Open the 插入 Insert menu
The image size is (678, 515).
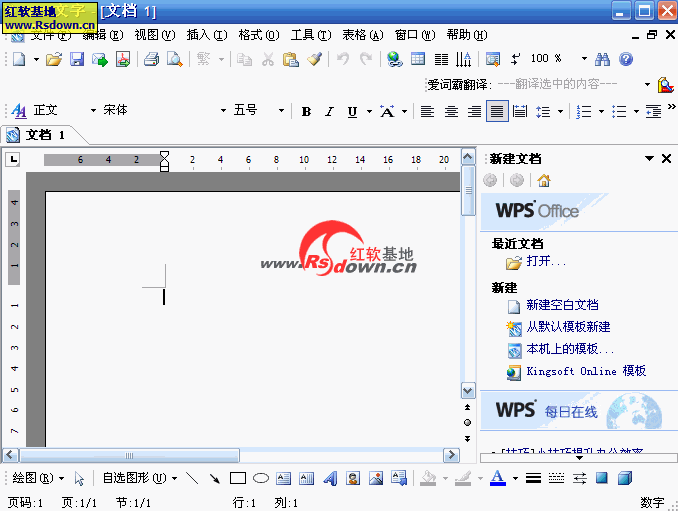click(207, 35)
